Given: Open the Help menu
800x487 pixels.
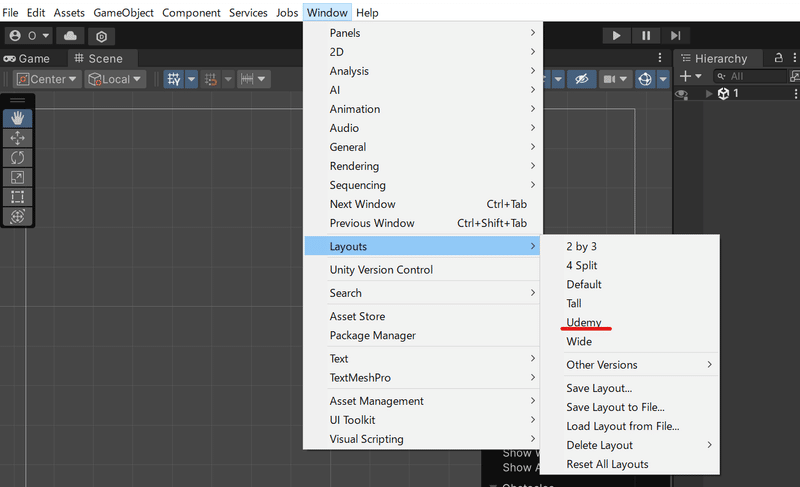Looking at the screenshot, I should click(x=367, y=13).
